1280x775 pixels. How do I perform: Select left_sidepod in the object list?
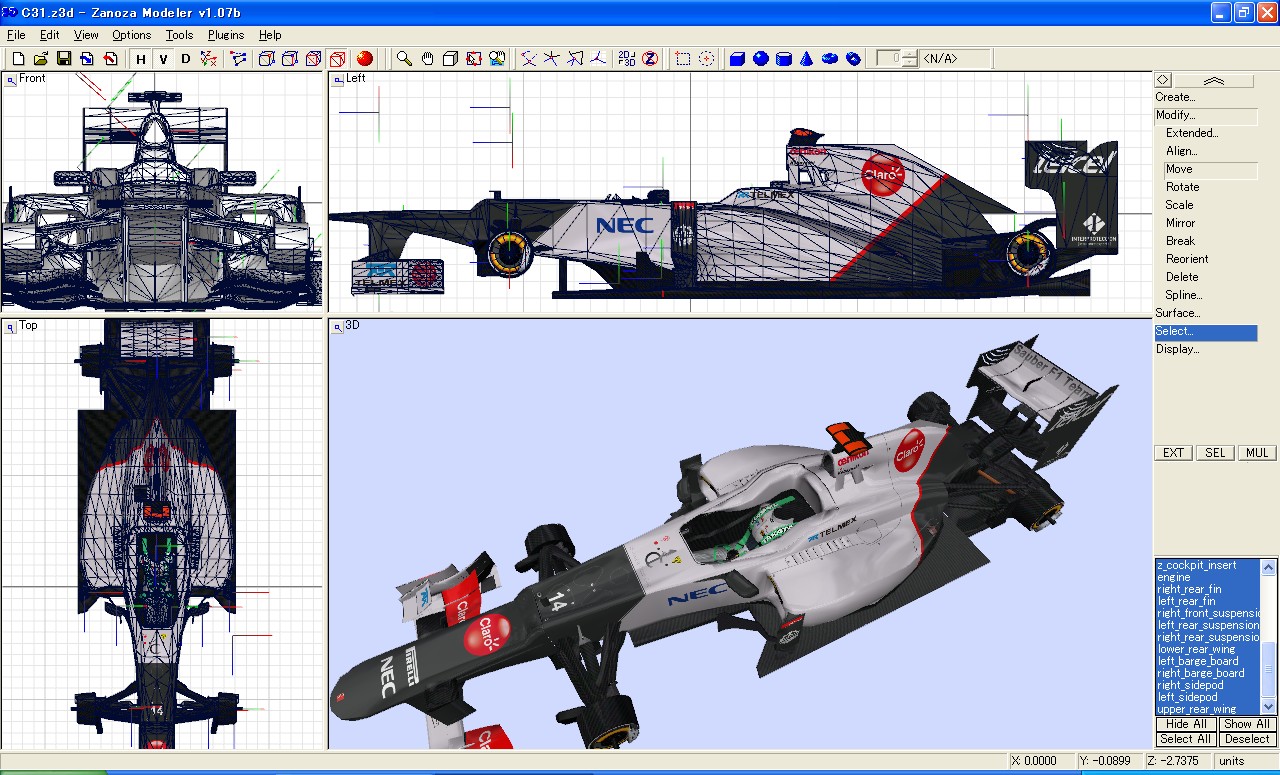[x=1187, y=697]
